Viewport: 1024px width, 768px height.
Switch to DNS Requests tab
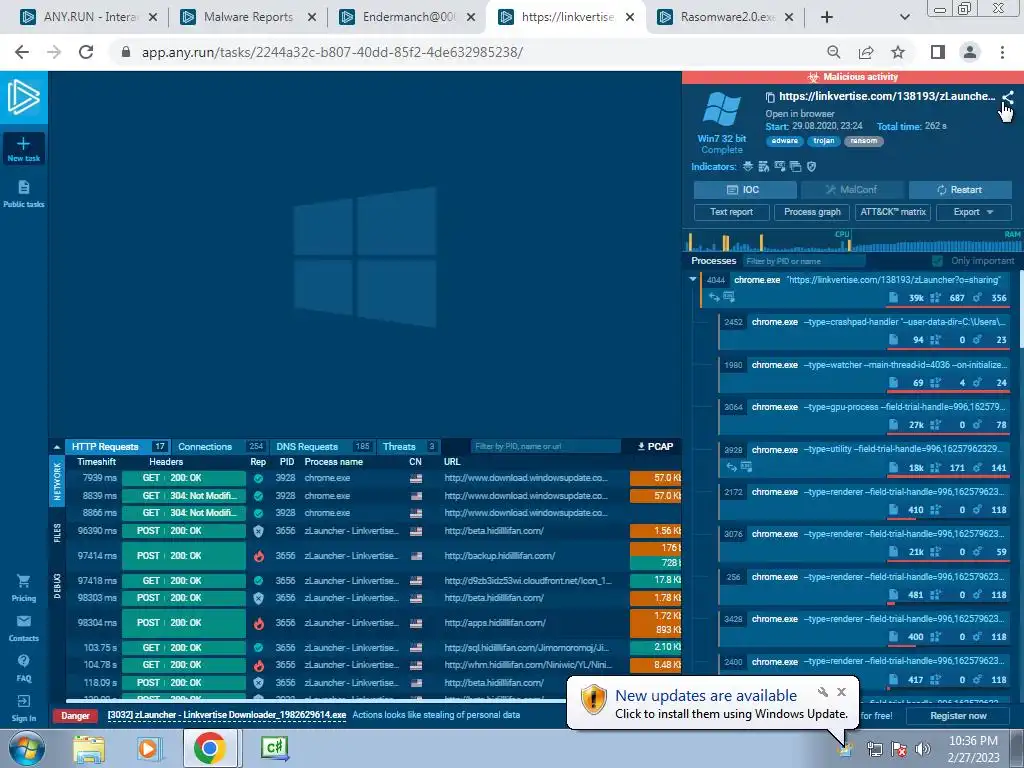coord(323,447)
